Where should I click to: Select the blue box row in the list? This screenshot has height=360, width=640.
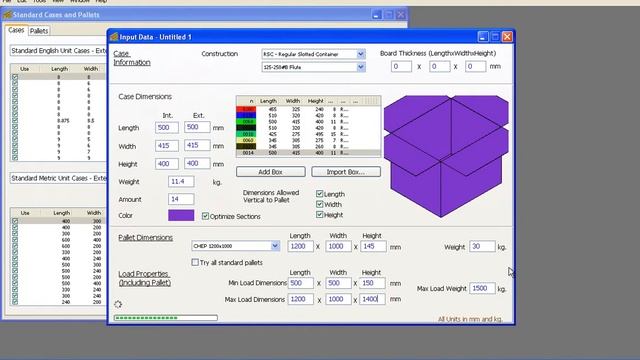click(309, 116)
